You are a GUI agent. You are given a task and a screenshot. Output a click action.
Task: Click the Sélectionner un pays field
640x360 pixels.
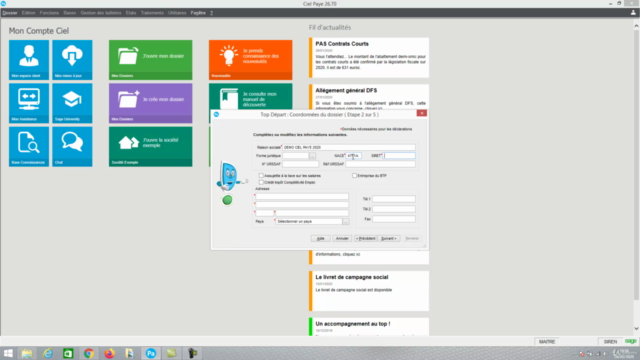click(309, 222)
